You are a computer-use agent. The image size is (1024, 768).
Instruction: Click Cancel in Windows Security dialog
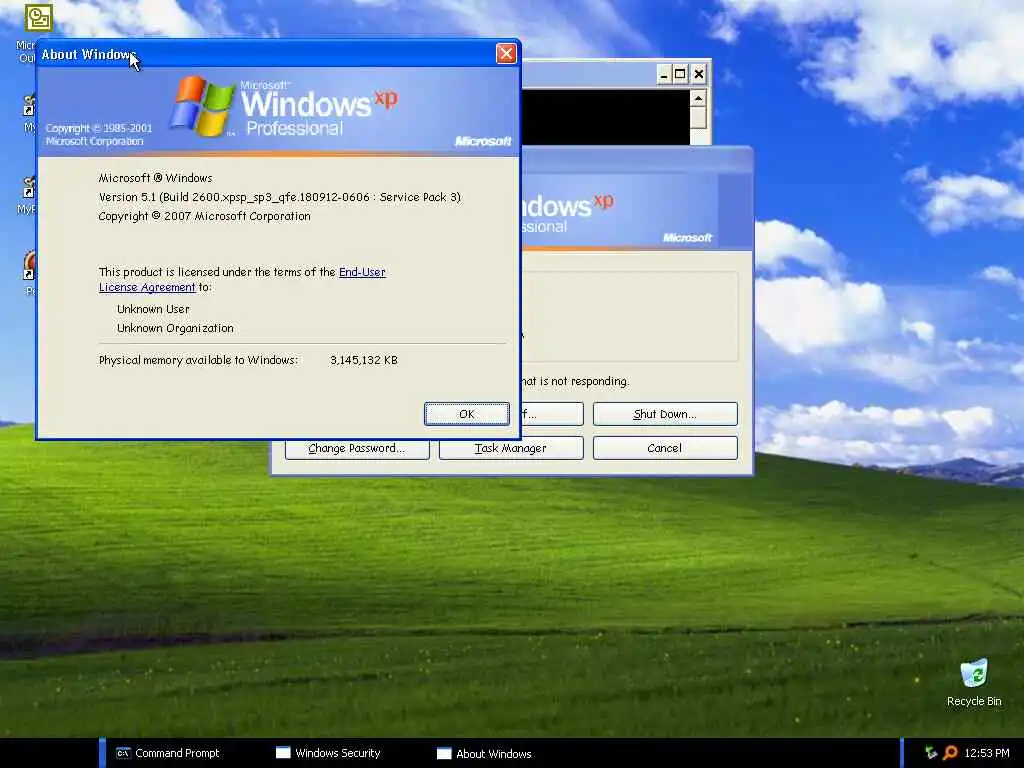point(665,448)
